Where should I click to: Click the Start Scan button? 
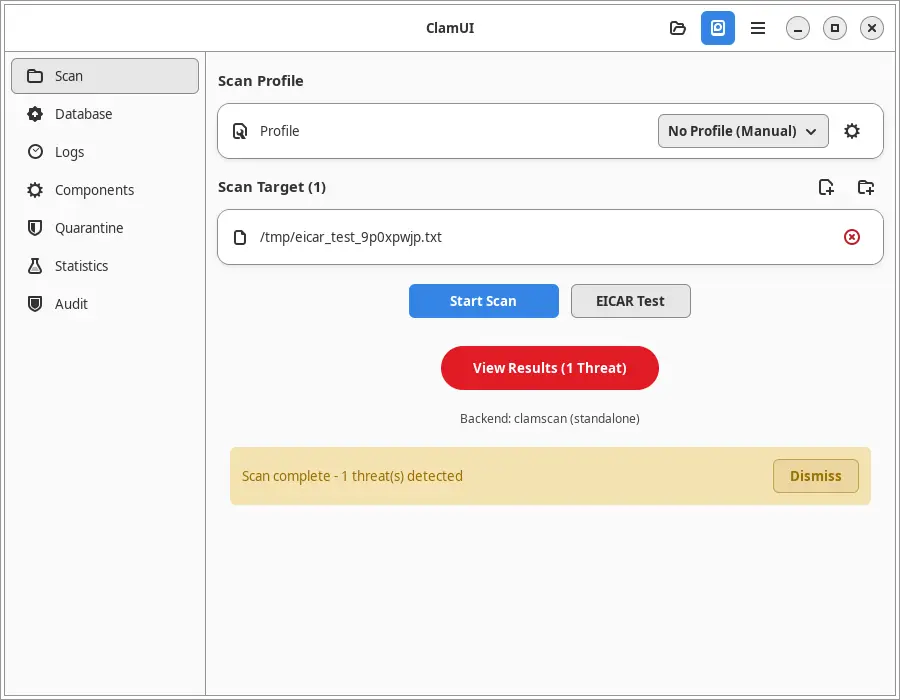pyautogui.click(x=484, y=301)
